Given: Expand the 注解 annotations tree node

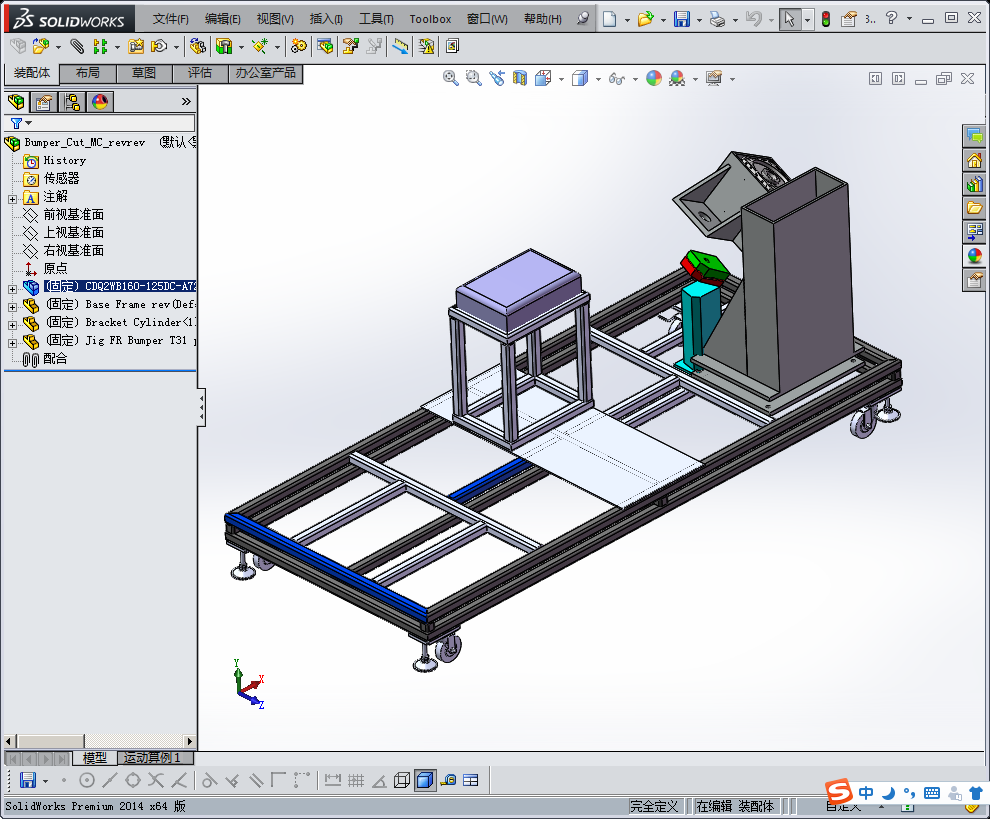Looking at the screenshot, I should click(12, 198).
